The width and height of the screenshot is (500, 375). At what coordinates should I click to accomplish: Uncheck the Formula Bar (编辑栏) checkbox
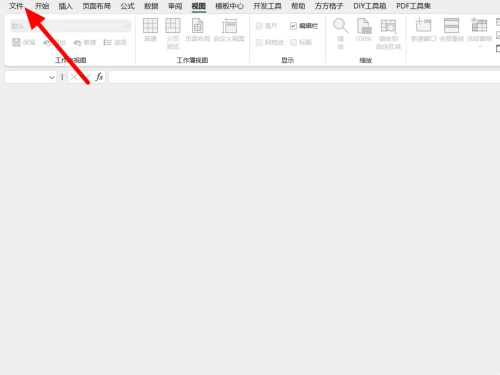coord(293,26)
